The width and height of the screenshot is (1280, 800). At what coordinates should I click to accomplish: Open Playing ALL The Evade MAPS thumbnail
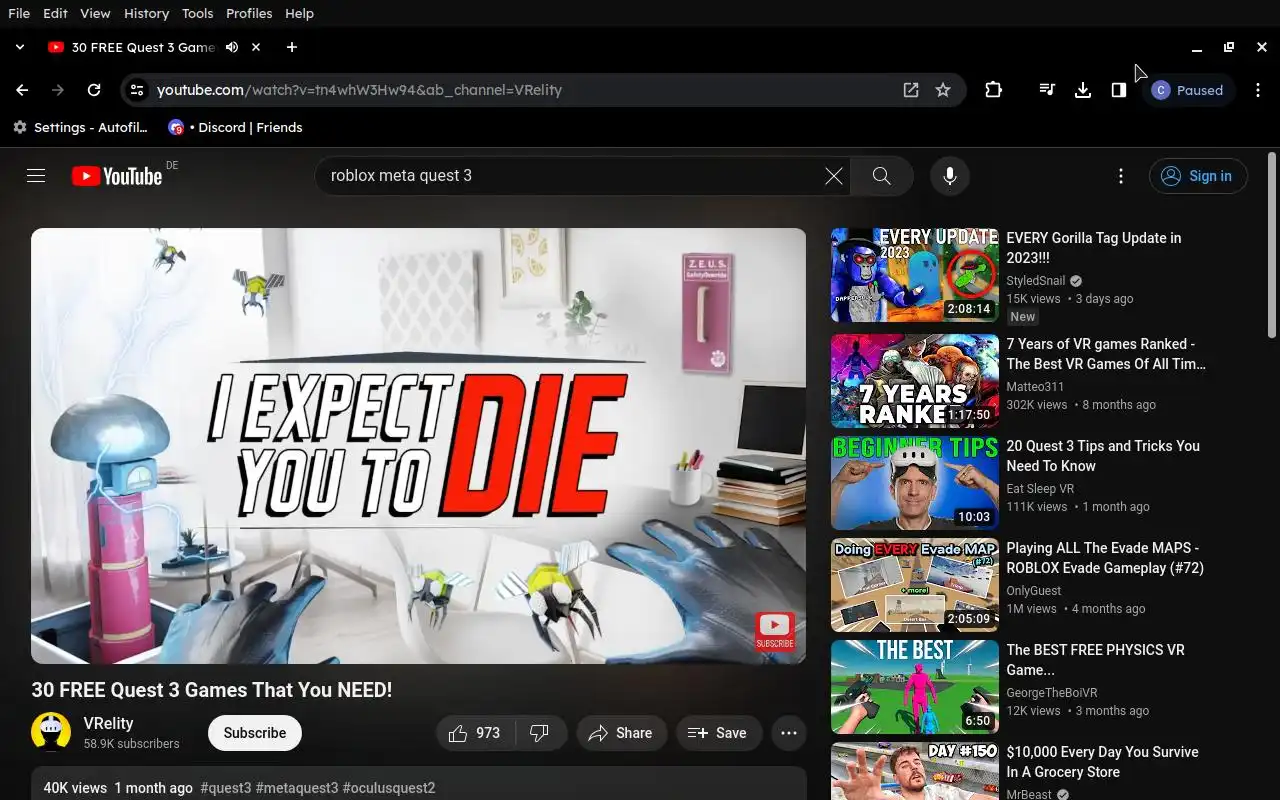915,585
